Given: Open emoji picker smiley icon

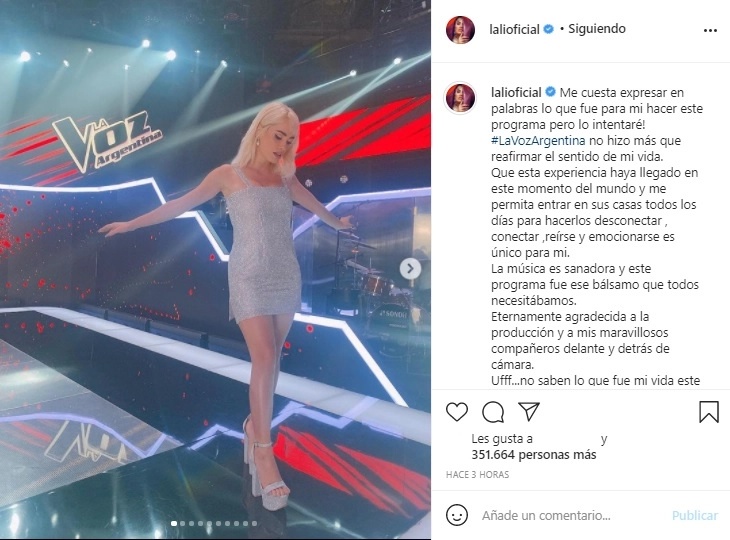Looking at the screenshot, I should coord(457,515).
